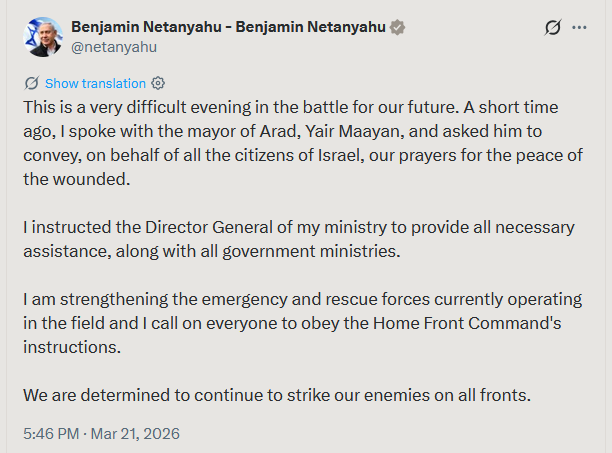Click the phrase 'government ministries'
612x453 pixels.
tap(322, 251)
